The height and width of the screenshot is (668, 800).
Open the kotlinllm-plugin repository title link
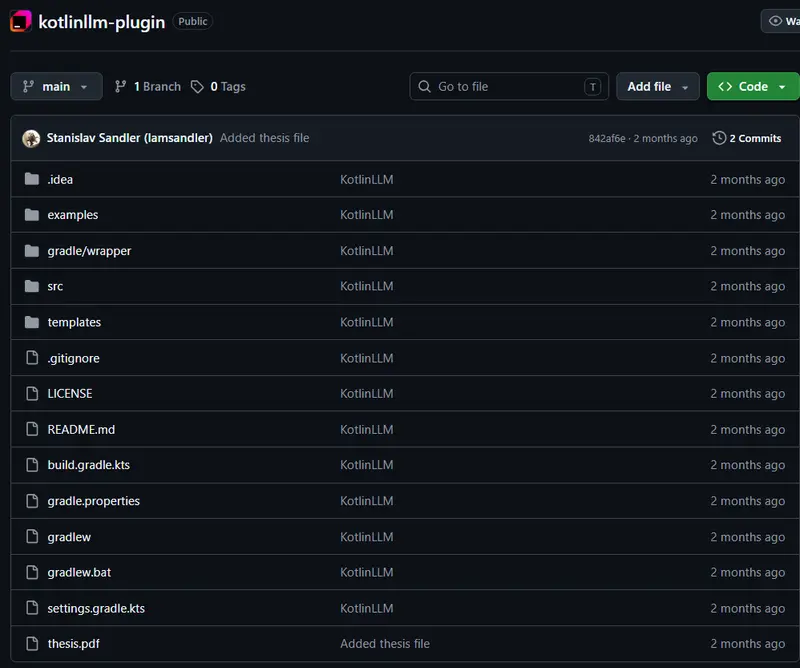[x=102, y=22]
